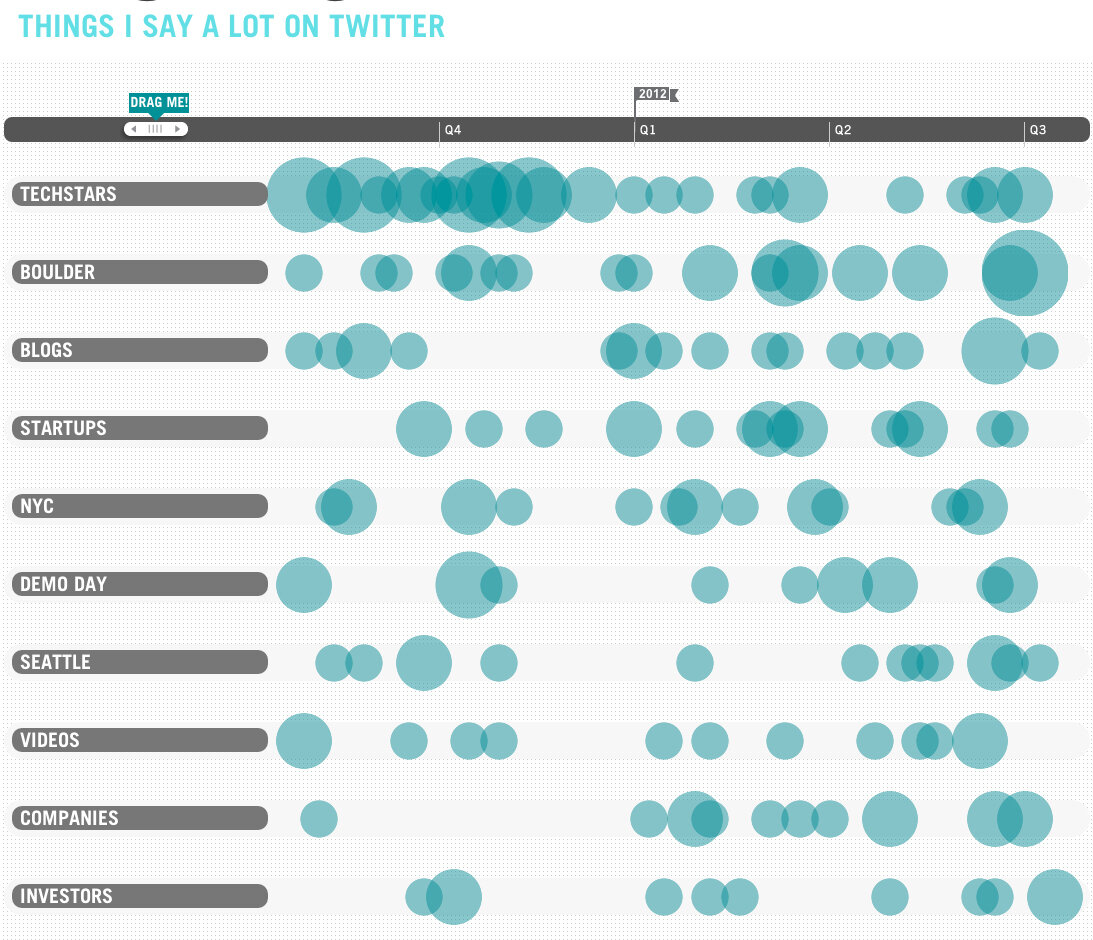
Task: Click the NYC row label
Action: tap(139, 506)
